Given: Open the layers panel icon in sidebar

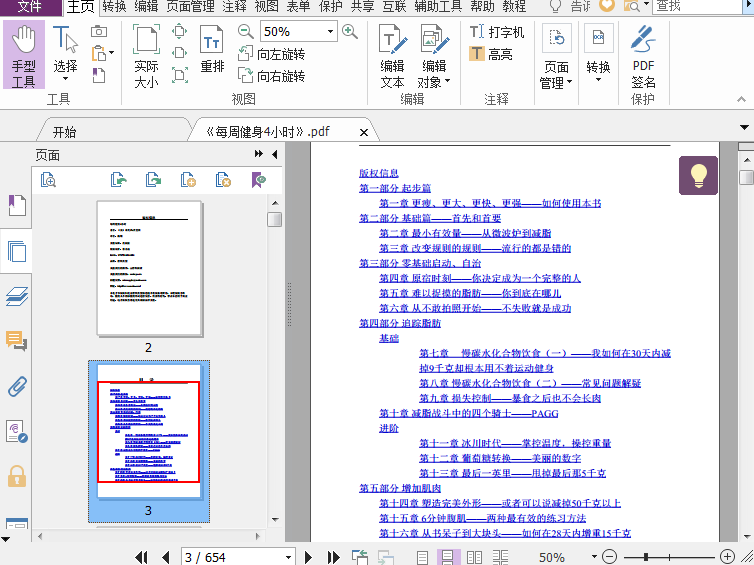Looking at the screenshot, I should click(x=17, y=296).
